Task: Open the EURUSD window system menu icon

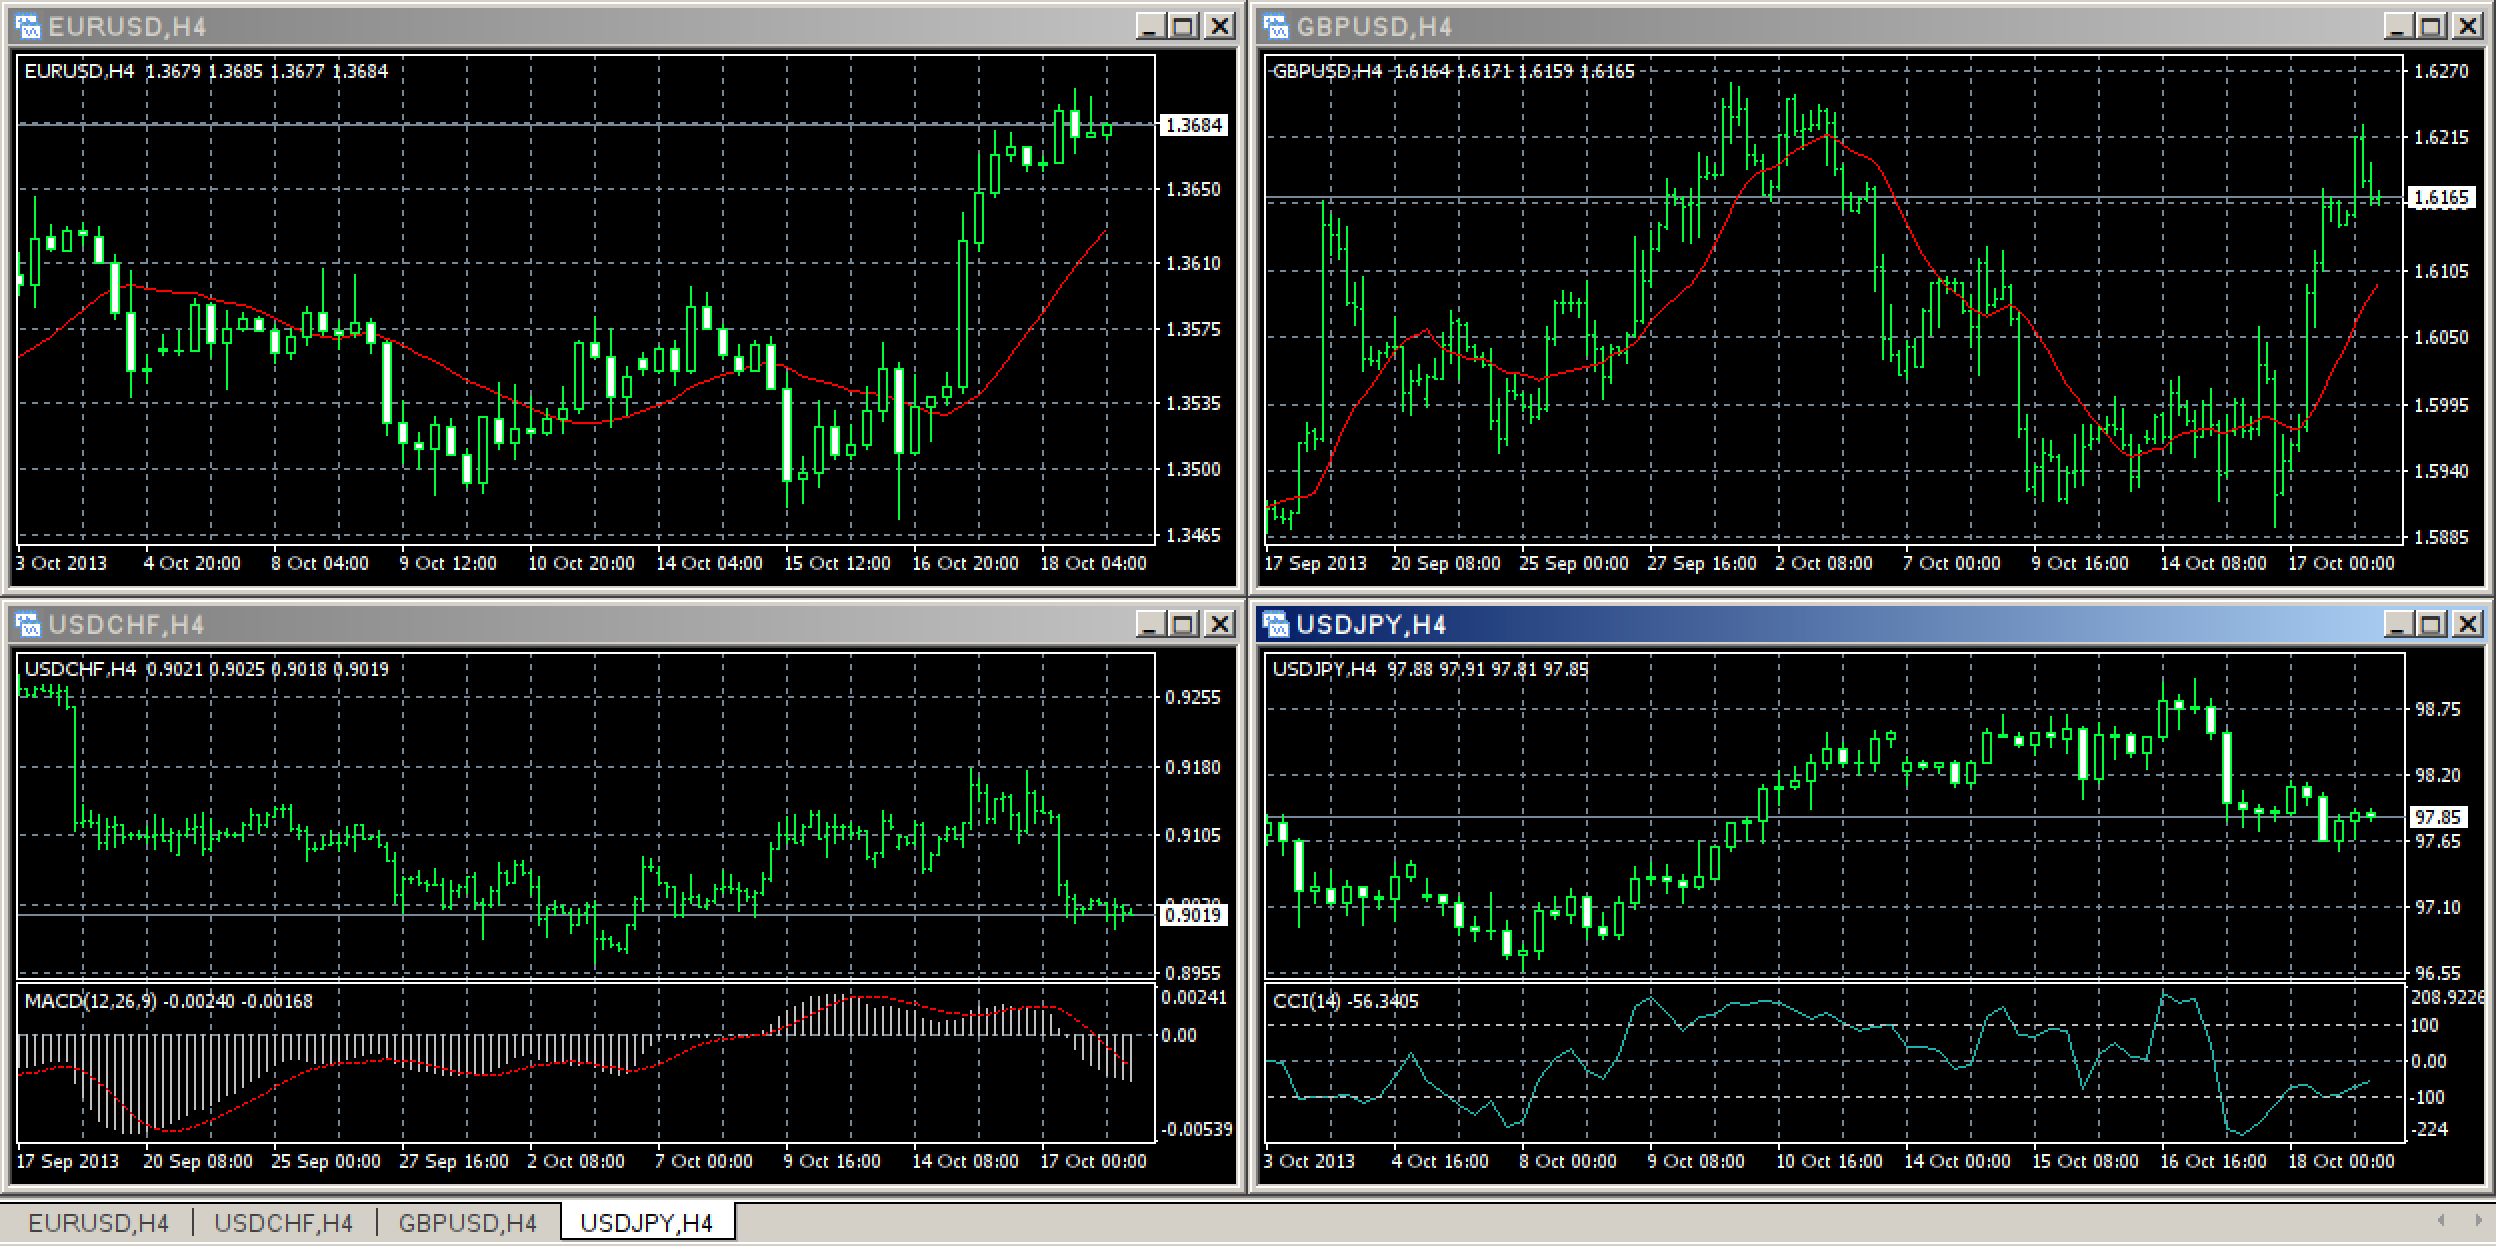Action: pos(28,27)
